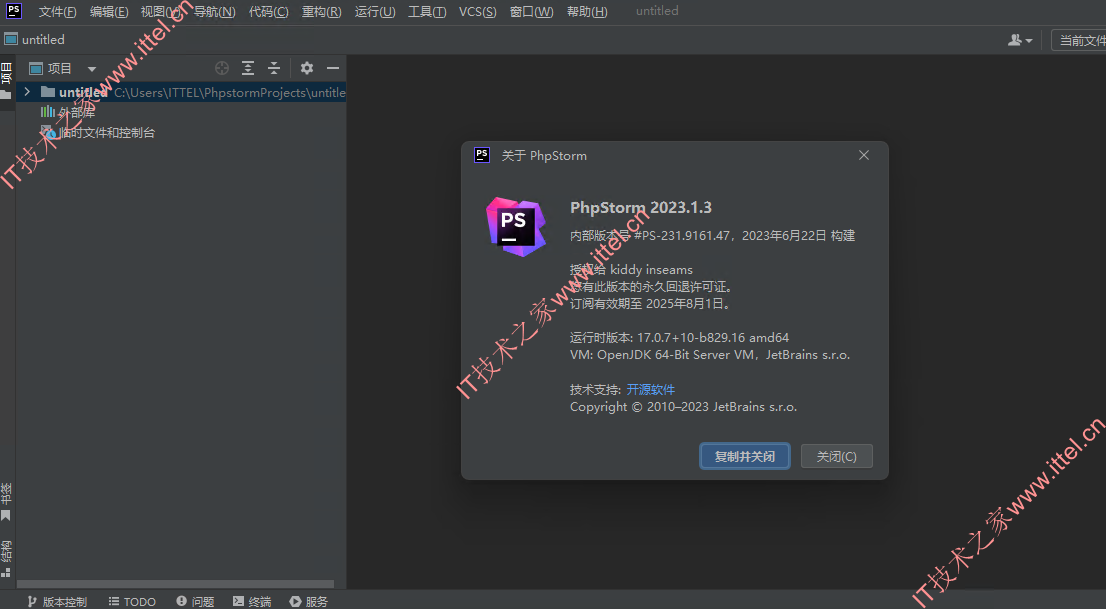Image resolution: width=1106 pixels, height=609 pixels.
Task: Open project panel gear options
Action: coord(306,68)
